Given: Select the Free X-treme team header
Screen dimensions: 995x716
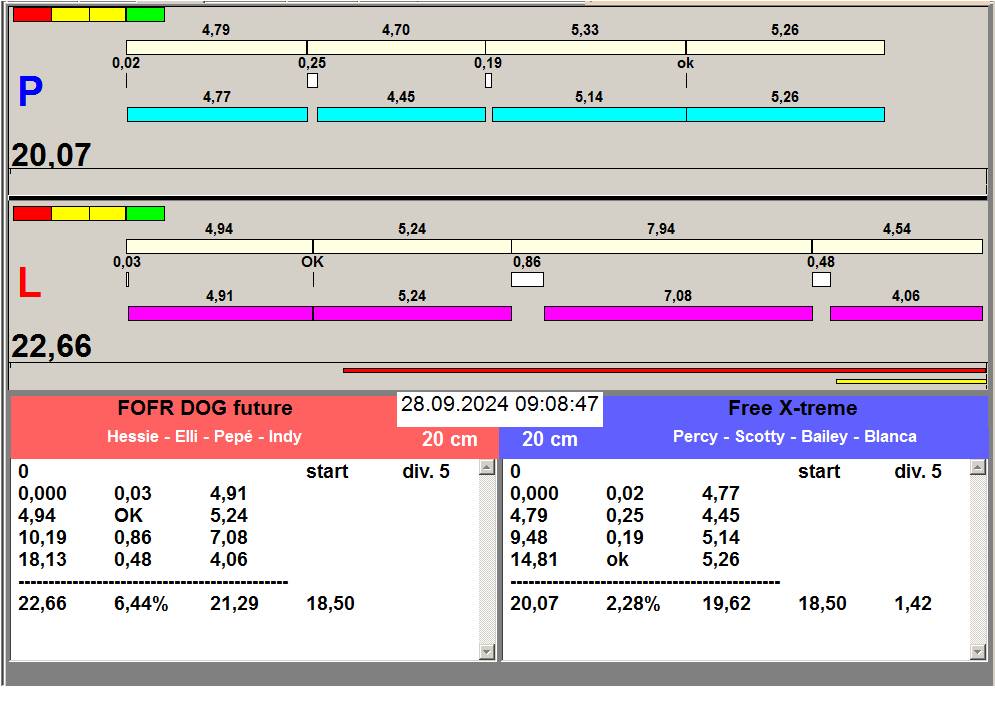Looking at the screenshot, I should [x=793, y=408].
